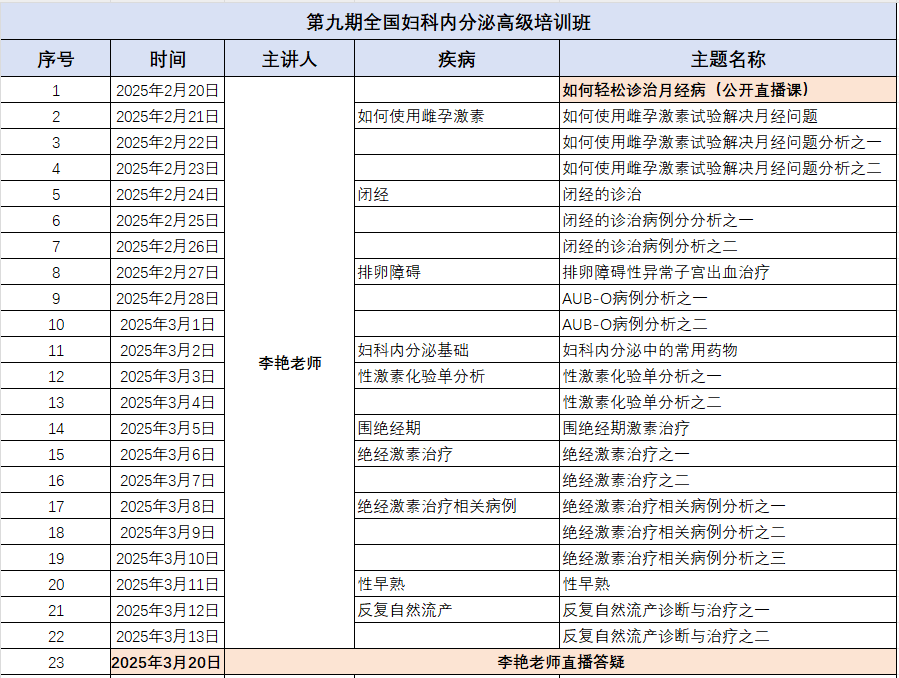Select the cell 如何使用雌孕激素试验解决月经问题
Screen dimensions: 899x678
pos(728,116)
